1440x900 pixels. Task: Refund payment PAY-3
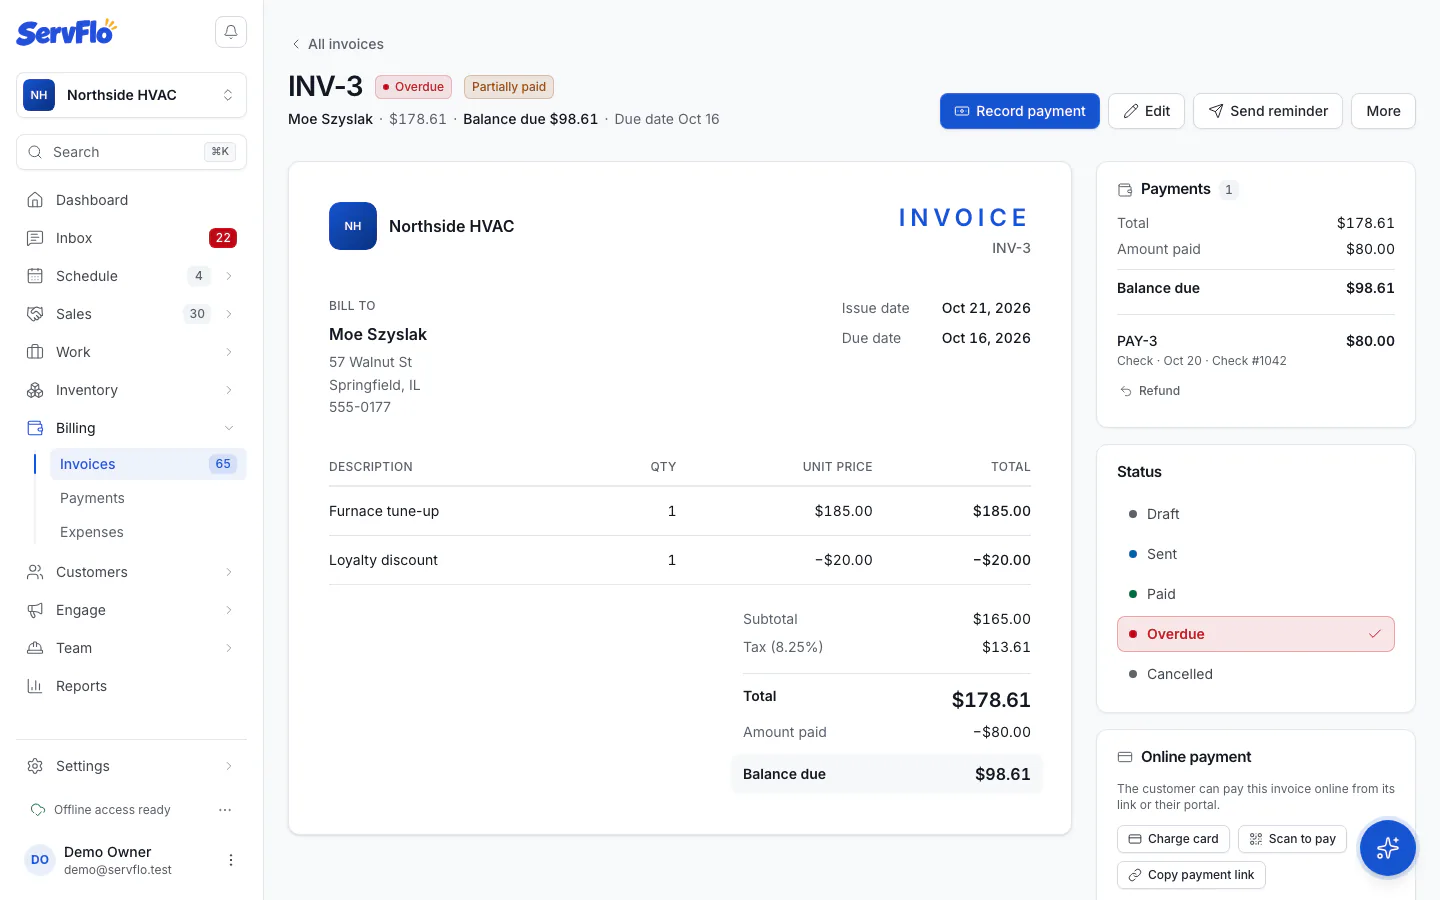(1150, 391)
